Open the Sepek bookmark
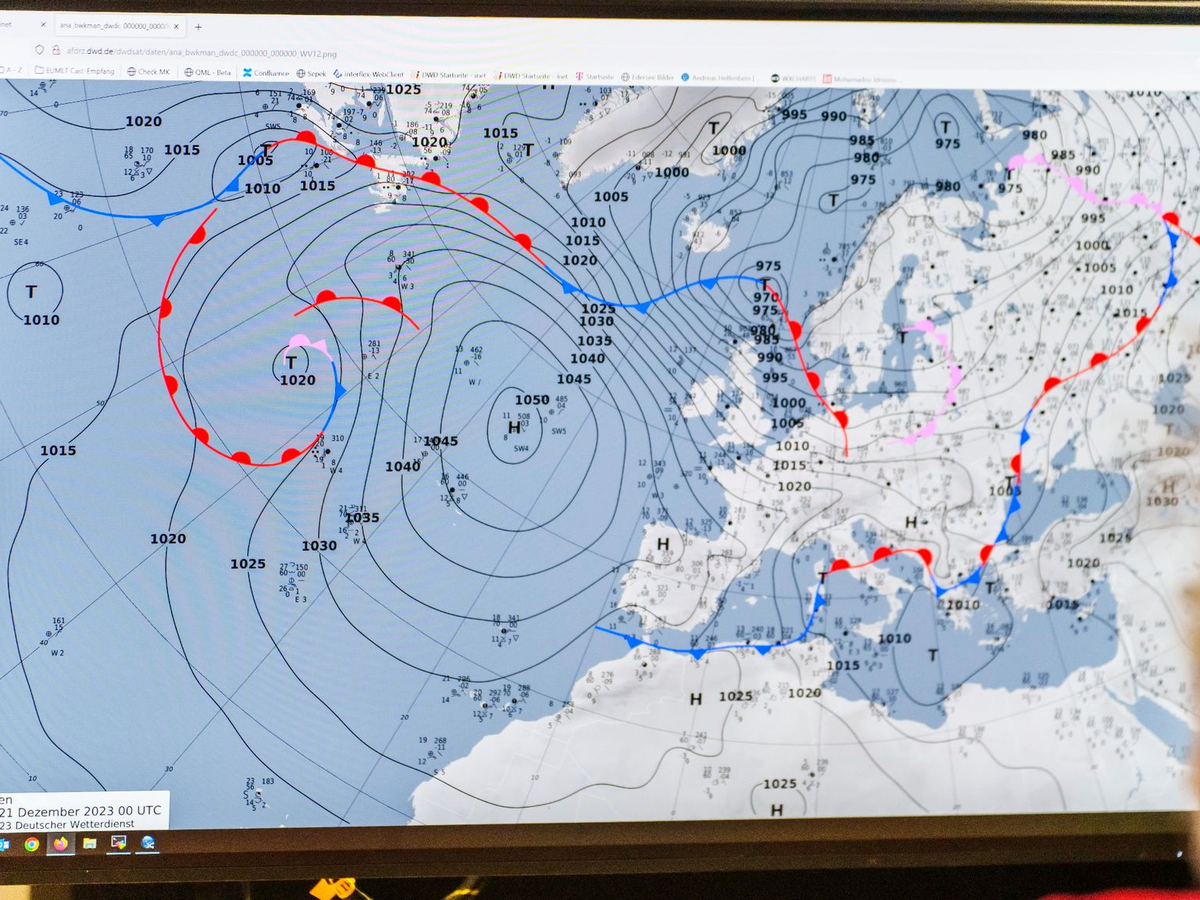Image resolution: width=1200 pixels, height=900 pixels. [311, 73]
